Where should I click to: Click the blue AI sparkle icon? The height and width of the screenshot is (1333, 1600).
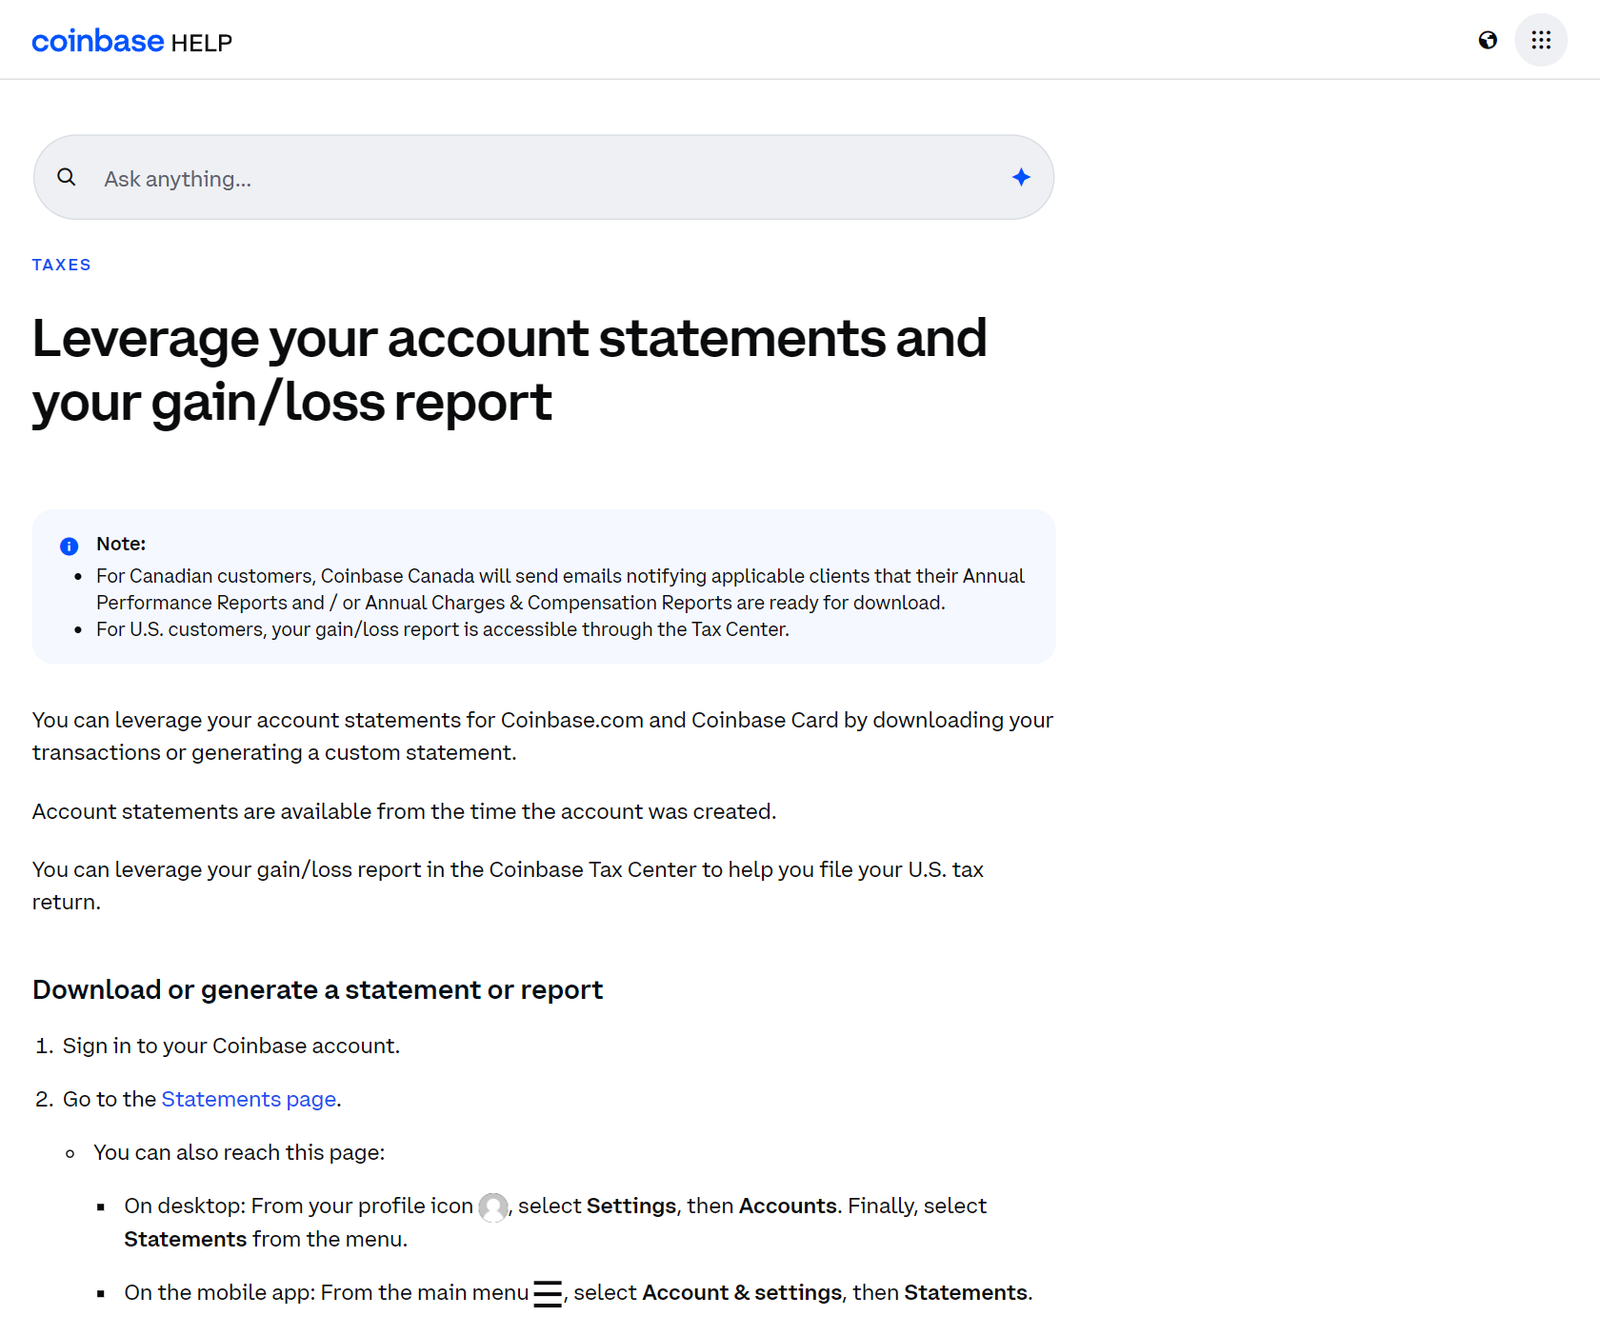[x=1021, y=177]
